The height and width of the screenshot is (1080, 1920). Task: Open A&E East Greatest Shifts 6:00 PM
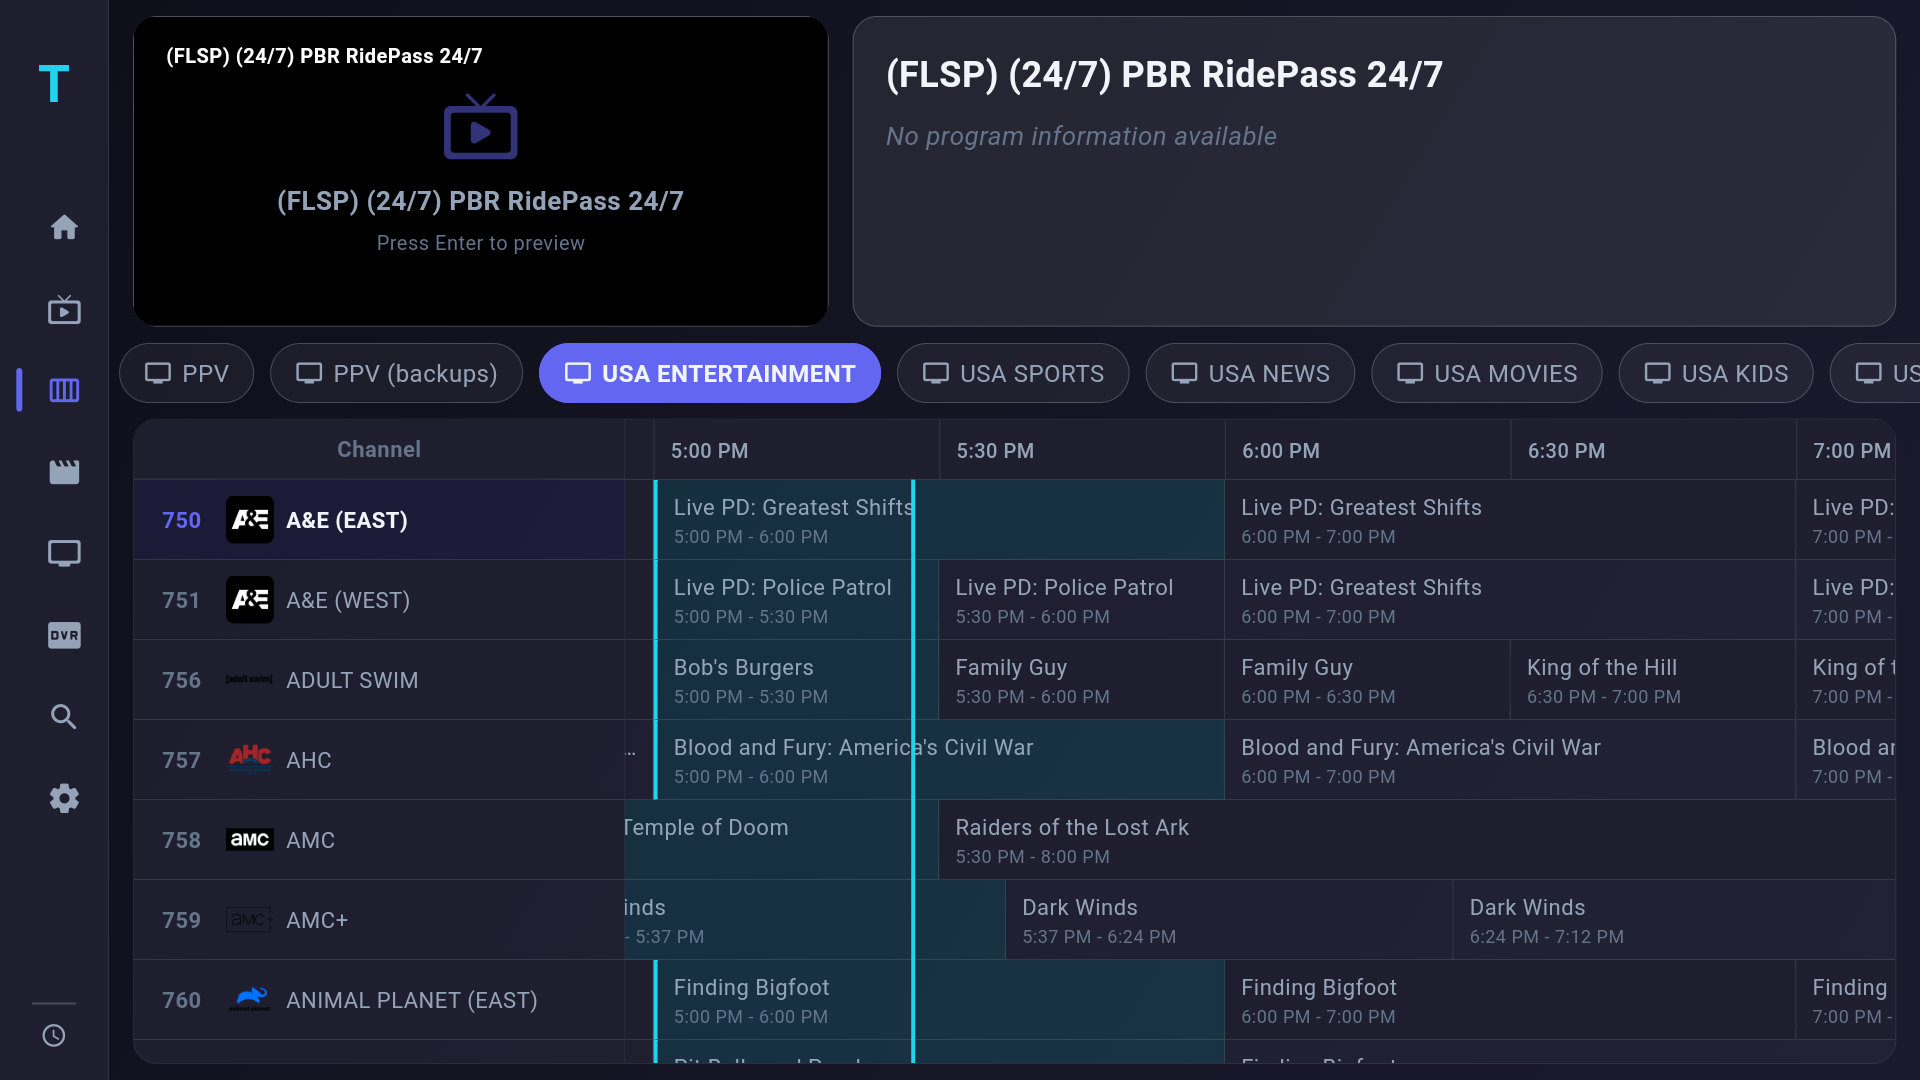[x=1510, y=520]
